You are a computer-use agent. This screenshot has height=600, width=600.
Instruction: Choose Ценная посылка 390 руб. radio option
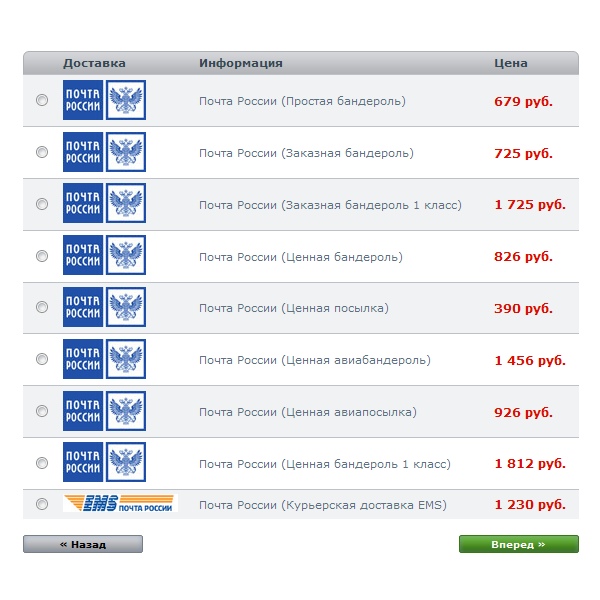pos(42,307)
